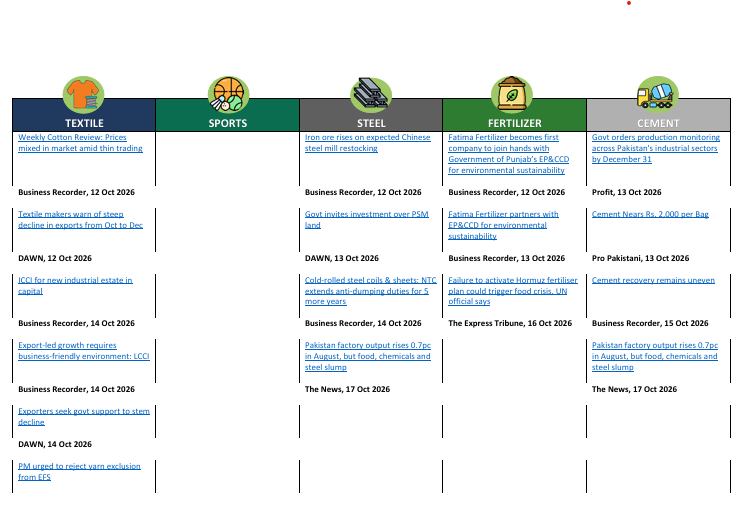Viewport: 748px width, 520px height.
Task: Click the fertilizer bag icon
Action: 512,94
